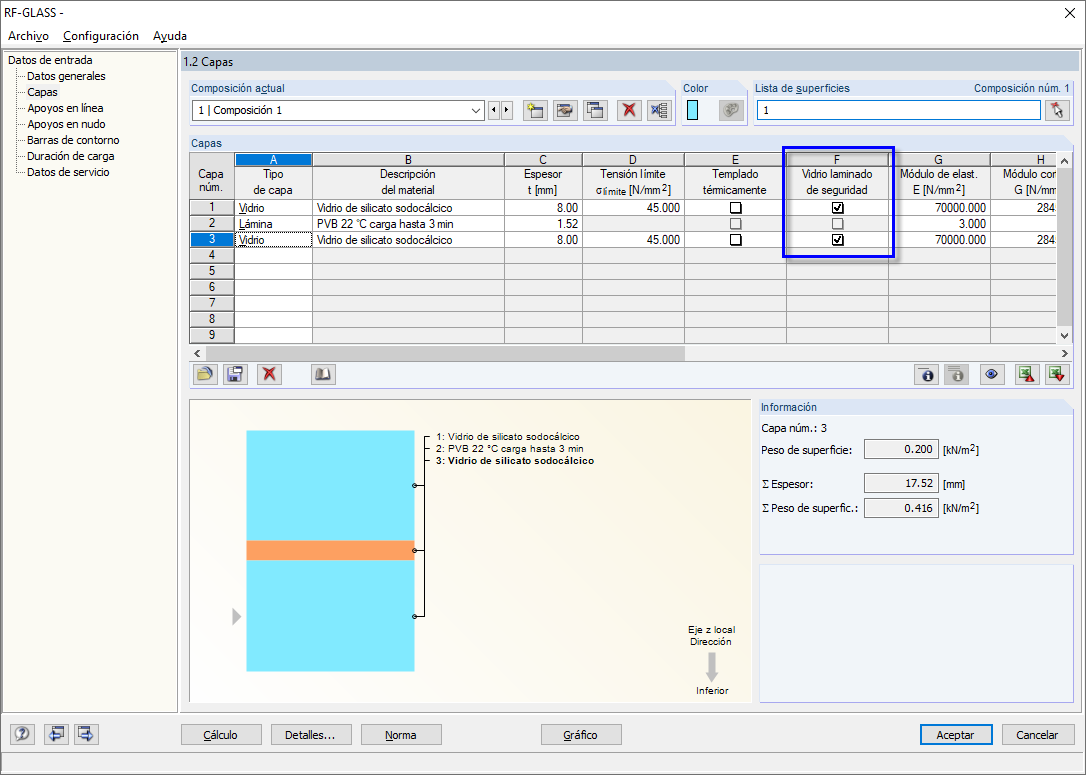Confirm with Aceptar button
The width and height of the screenshot is (1086, 775).
click(x=956, y=735)
